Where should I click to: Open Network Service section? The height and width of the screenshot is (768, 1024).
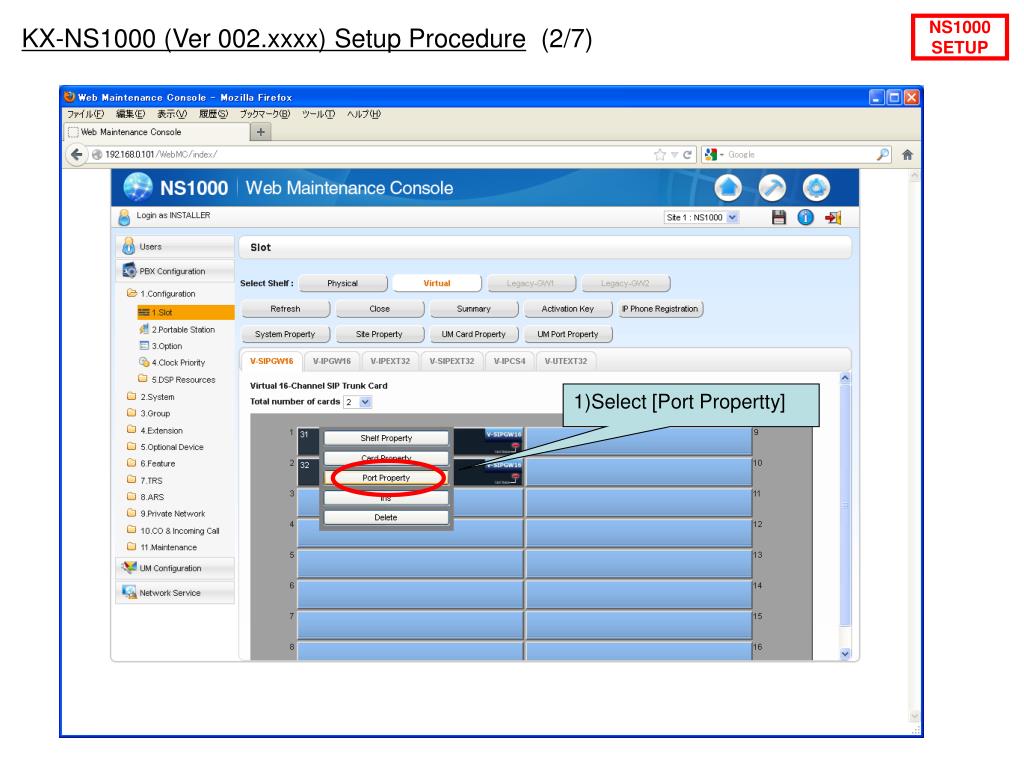click(175, 593)
